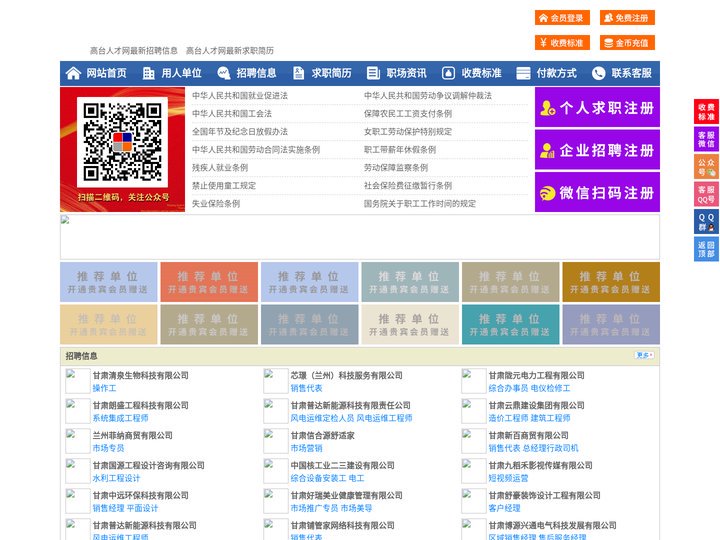Screen dimensions: 720x540
Task: Open 水利工程设计 job link
Action: point(116,478)
